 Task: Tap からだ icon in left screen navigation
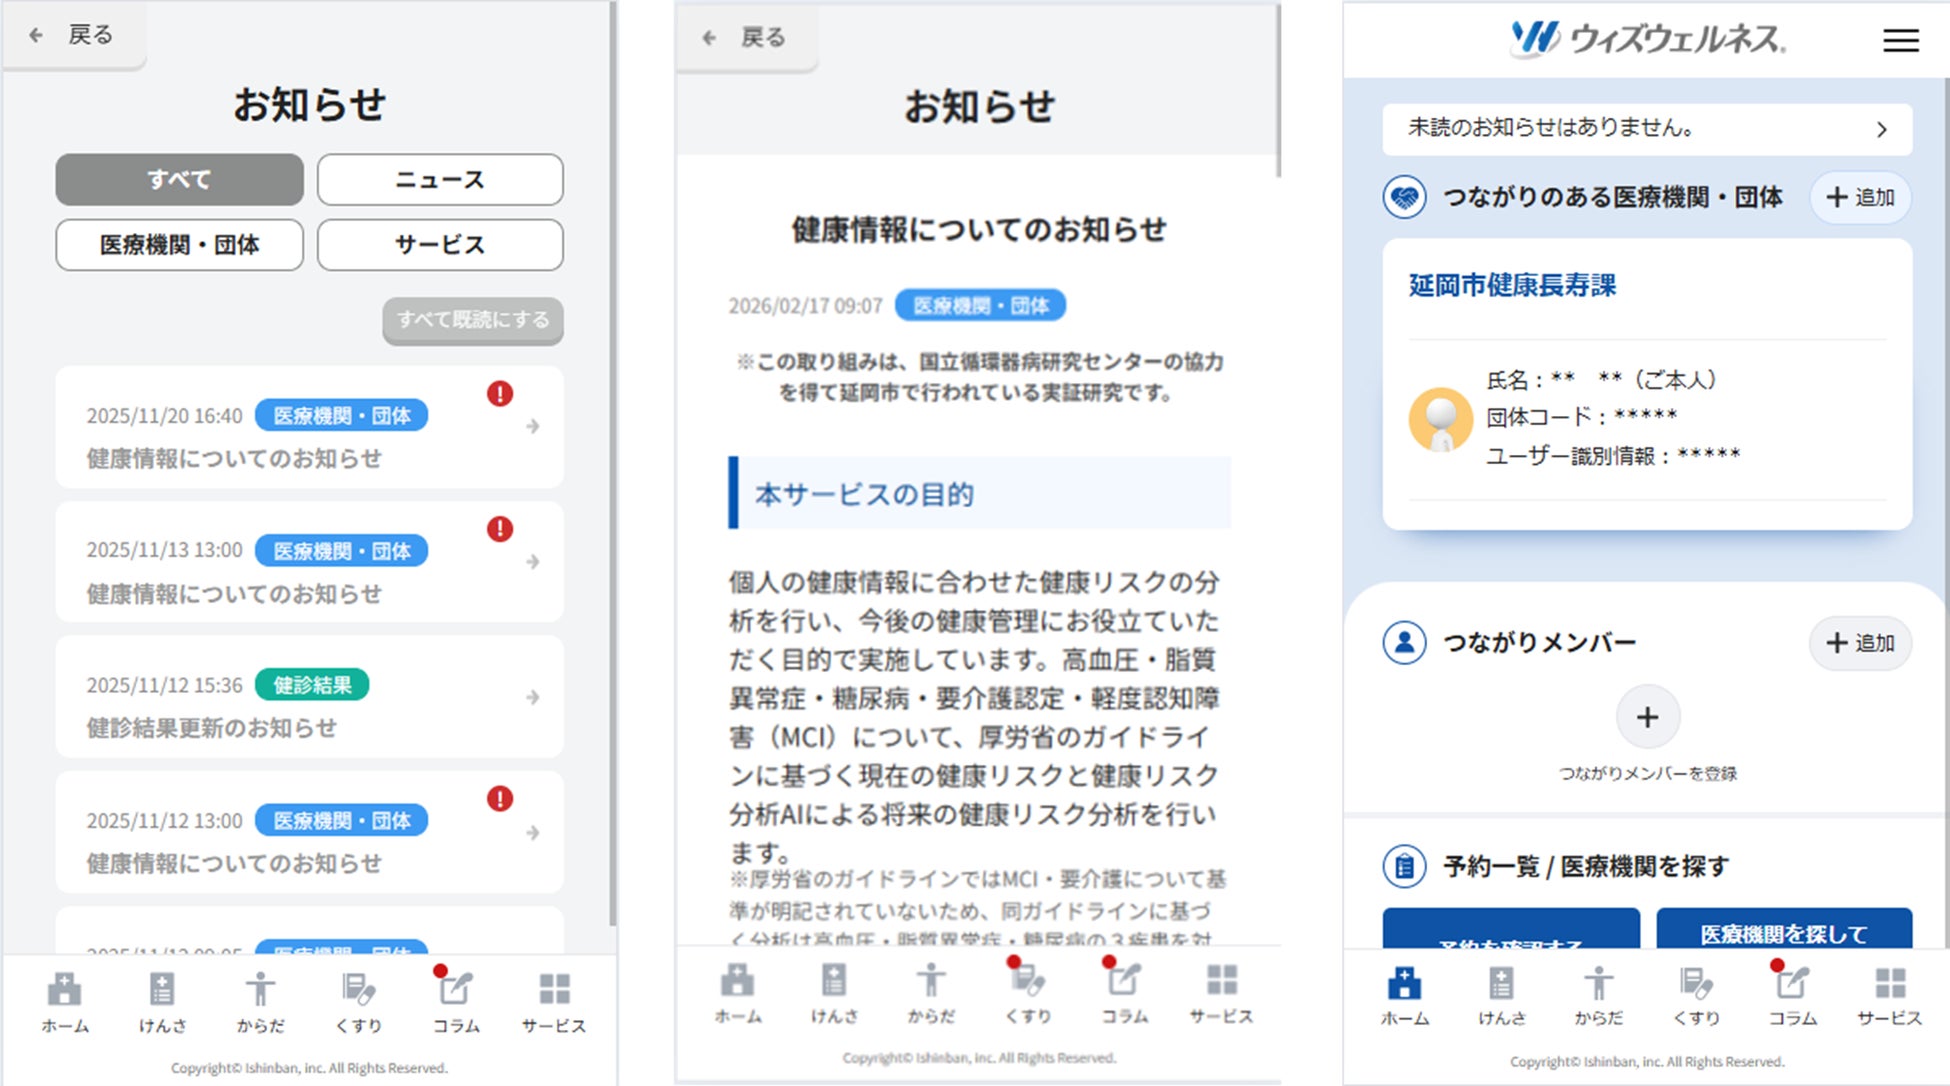click(x=260, y=990)
